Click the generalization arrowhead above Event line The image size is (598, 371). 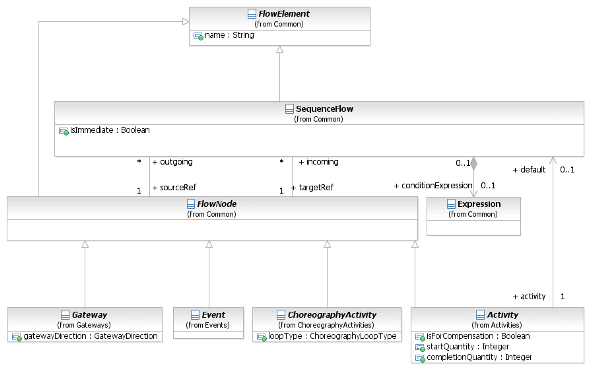[x=209, y=244]
